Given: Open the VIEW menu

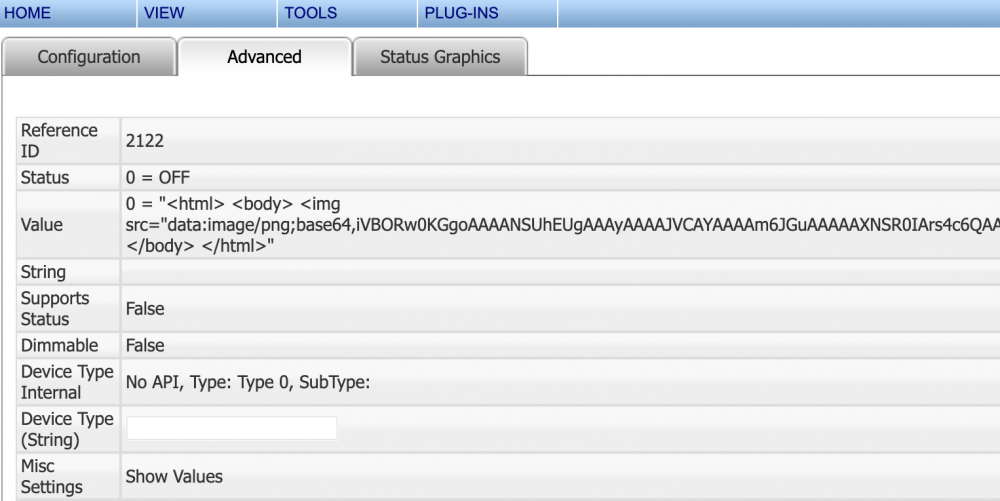Looking at the screenshot, I should (x=164, y=13).
